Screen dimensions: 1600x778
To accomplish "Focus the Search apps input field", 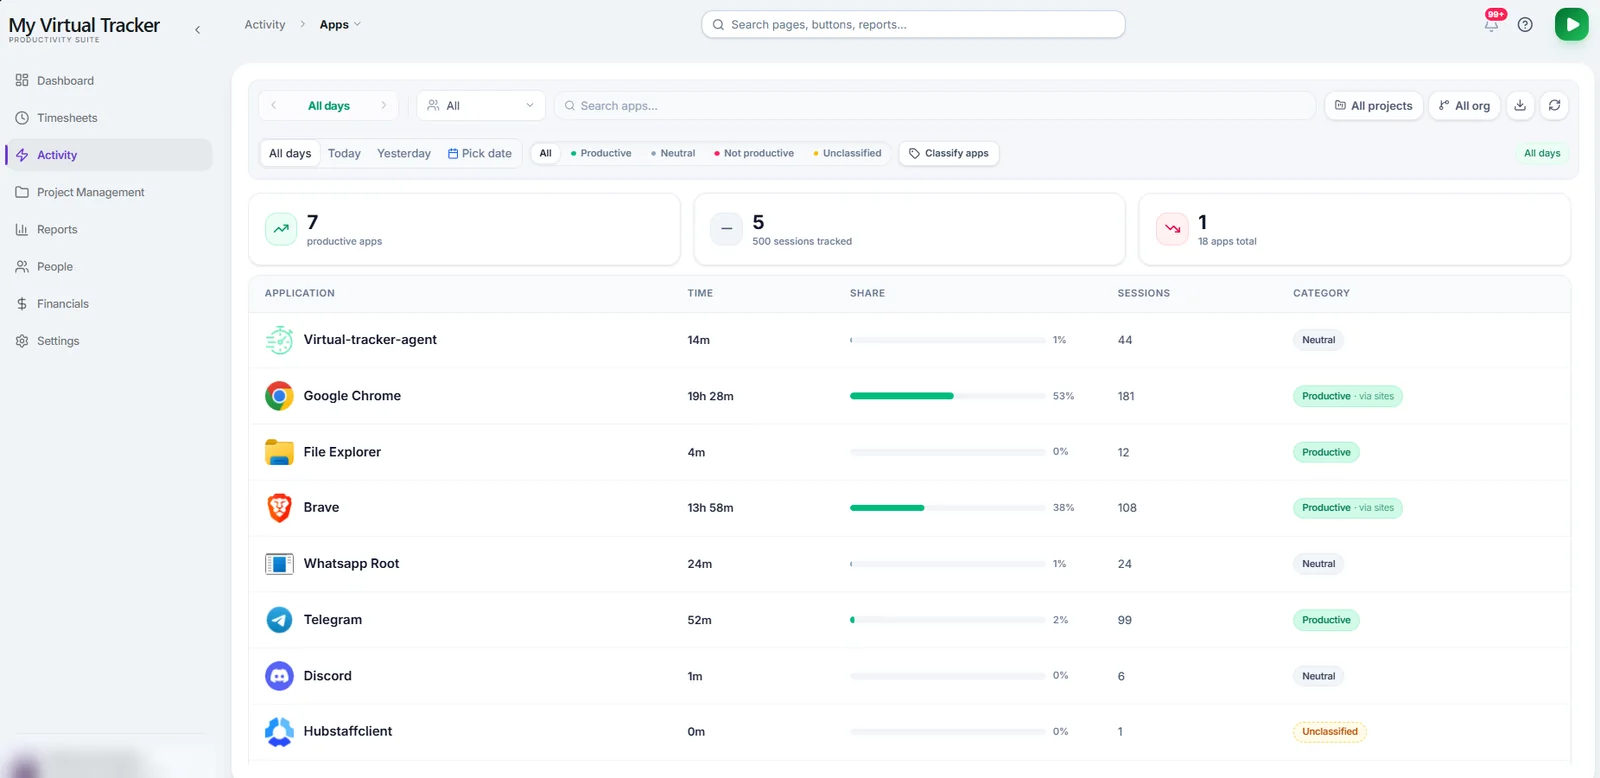I will click(935, 105).
